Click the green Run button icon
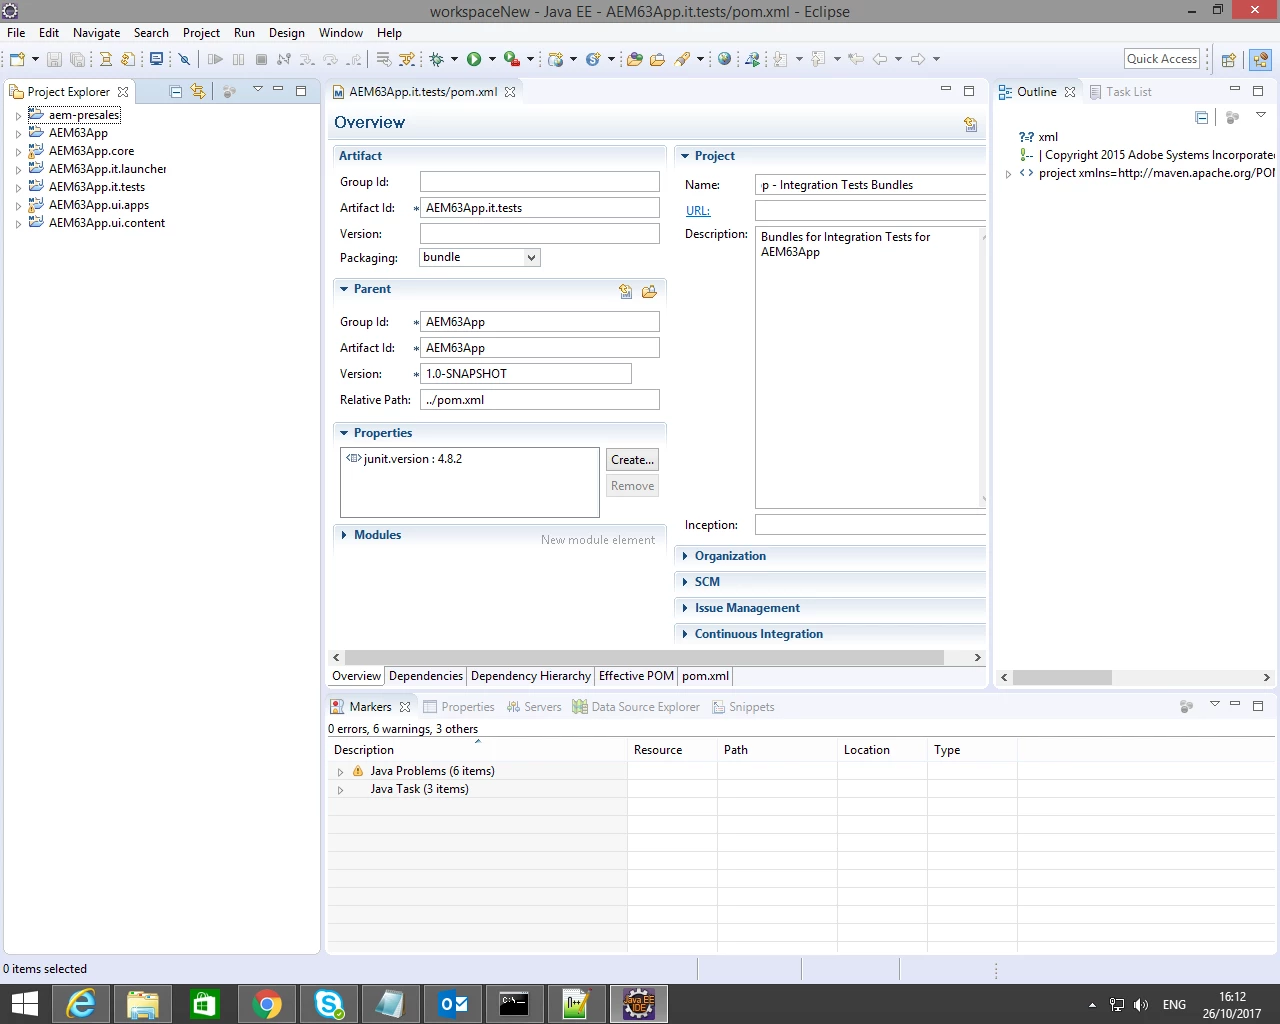 (474, 59)
